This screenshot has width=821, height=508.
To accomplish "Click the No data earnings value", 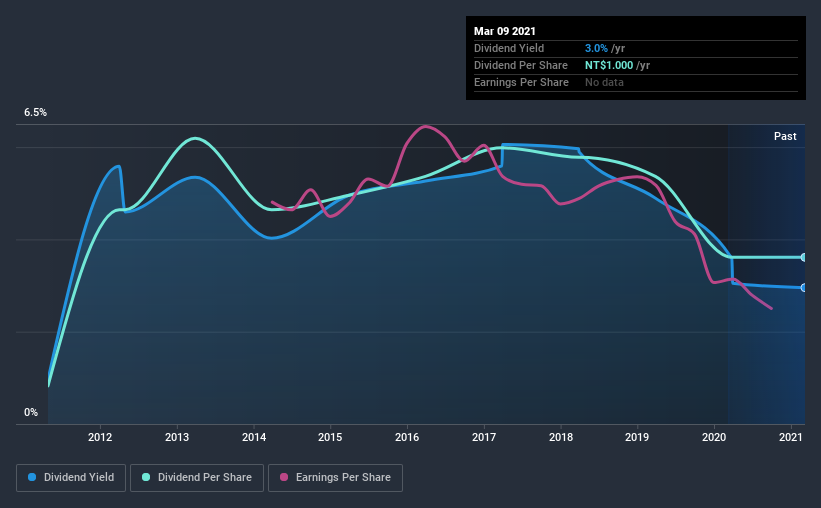I will coord(604,82).
